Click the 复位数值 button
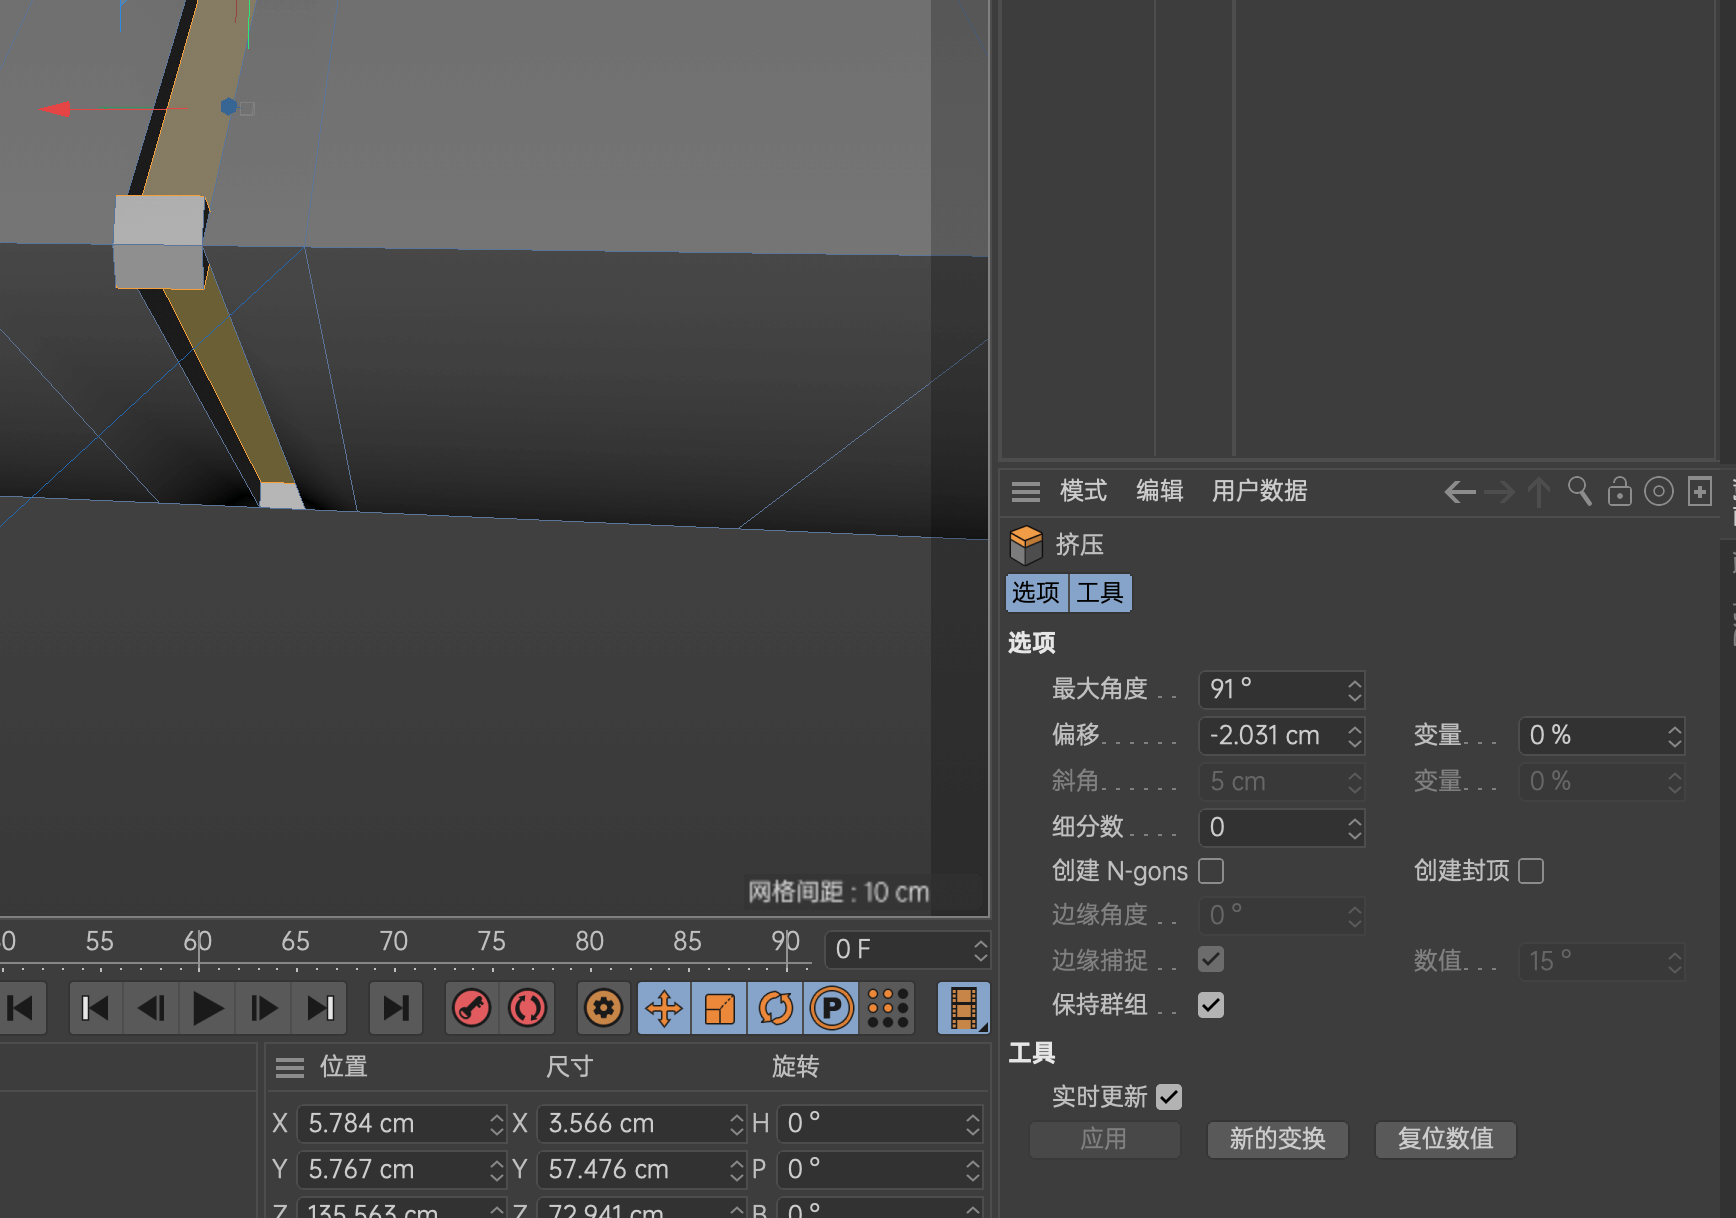The height and width of the screenshot is (1218, 1736). [x=1445, y=1139]
